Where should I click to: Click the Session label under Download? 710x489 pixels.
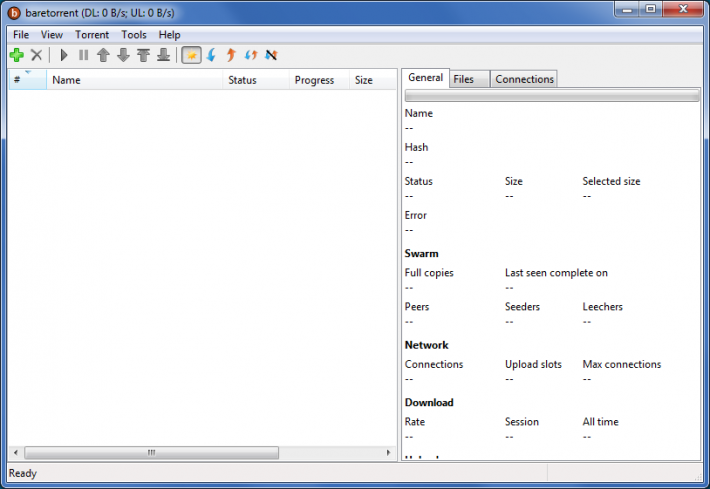coord(522,422)
